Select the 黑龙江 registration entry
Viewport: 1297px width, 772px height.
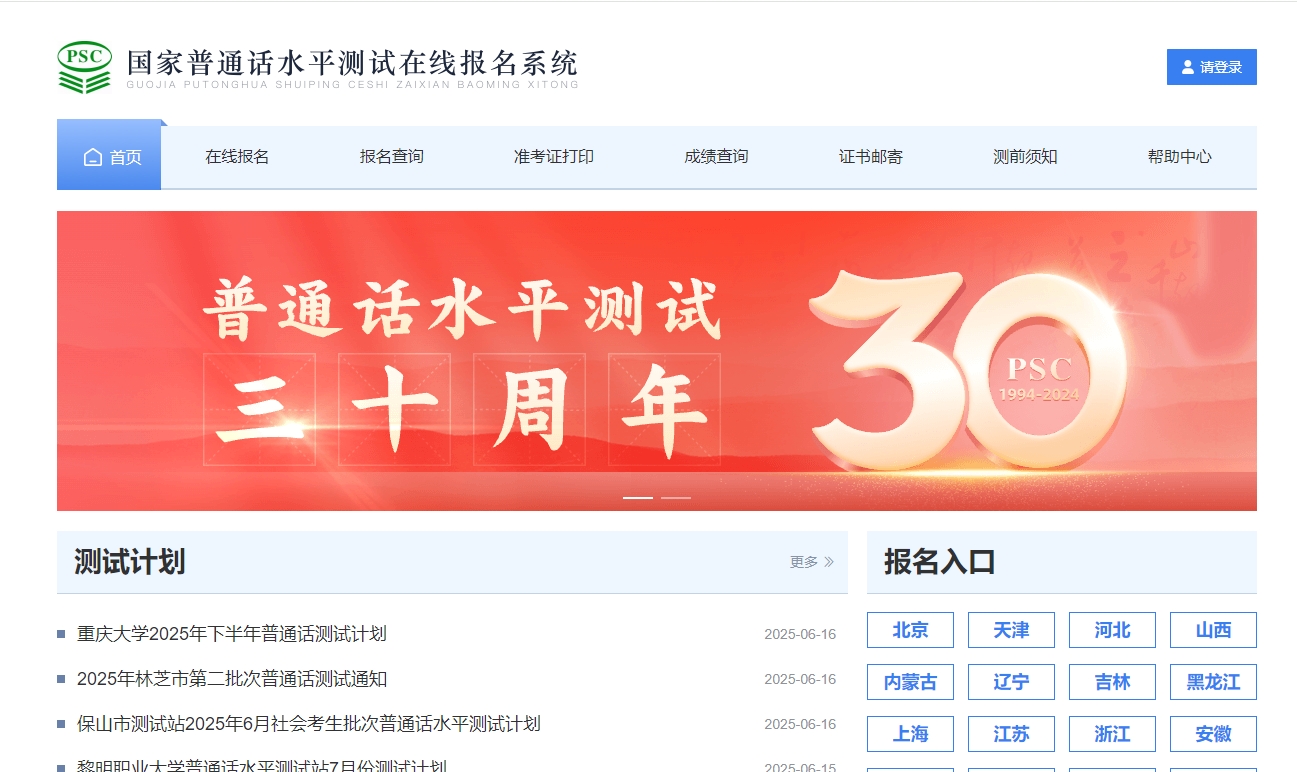pyautogui.click(x=1212, y=682)
